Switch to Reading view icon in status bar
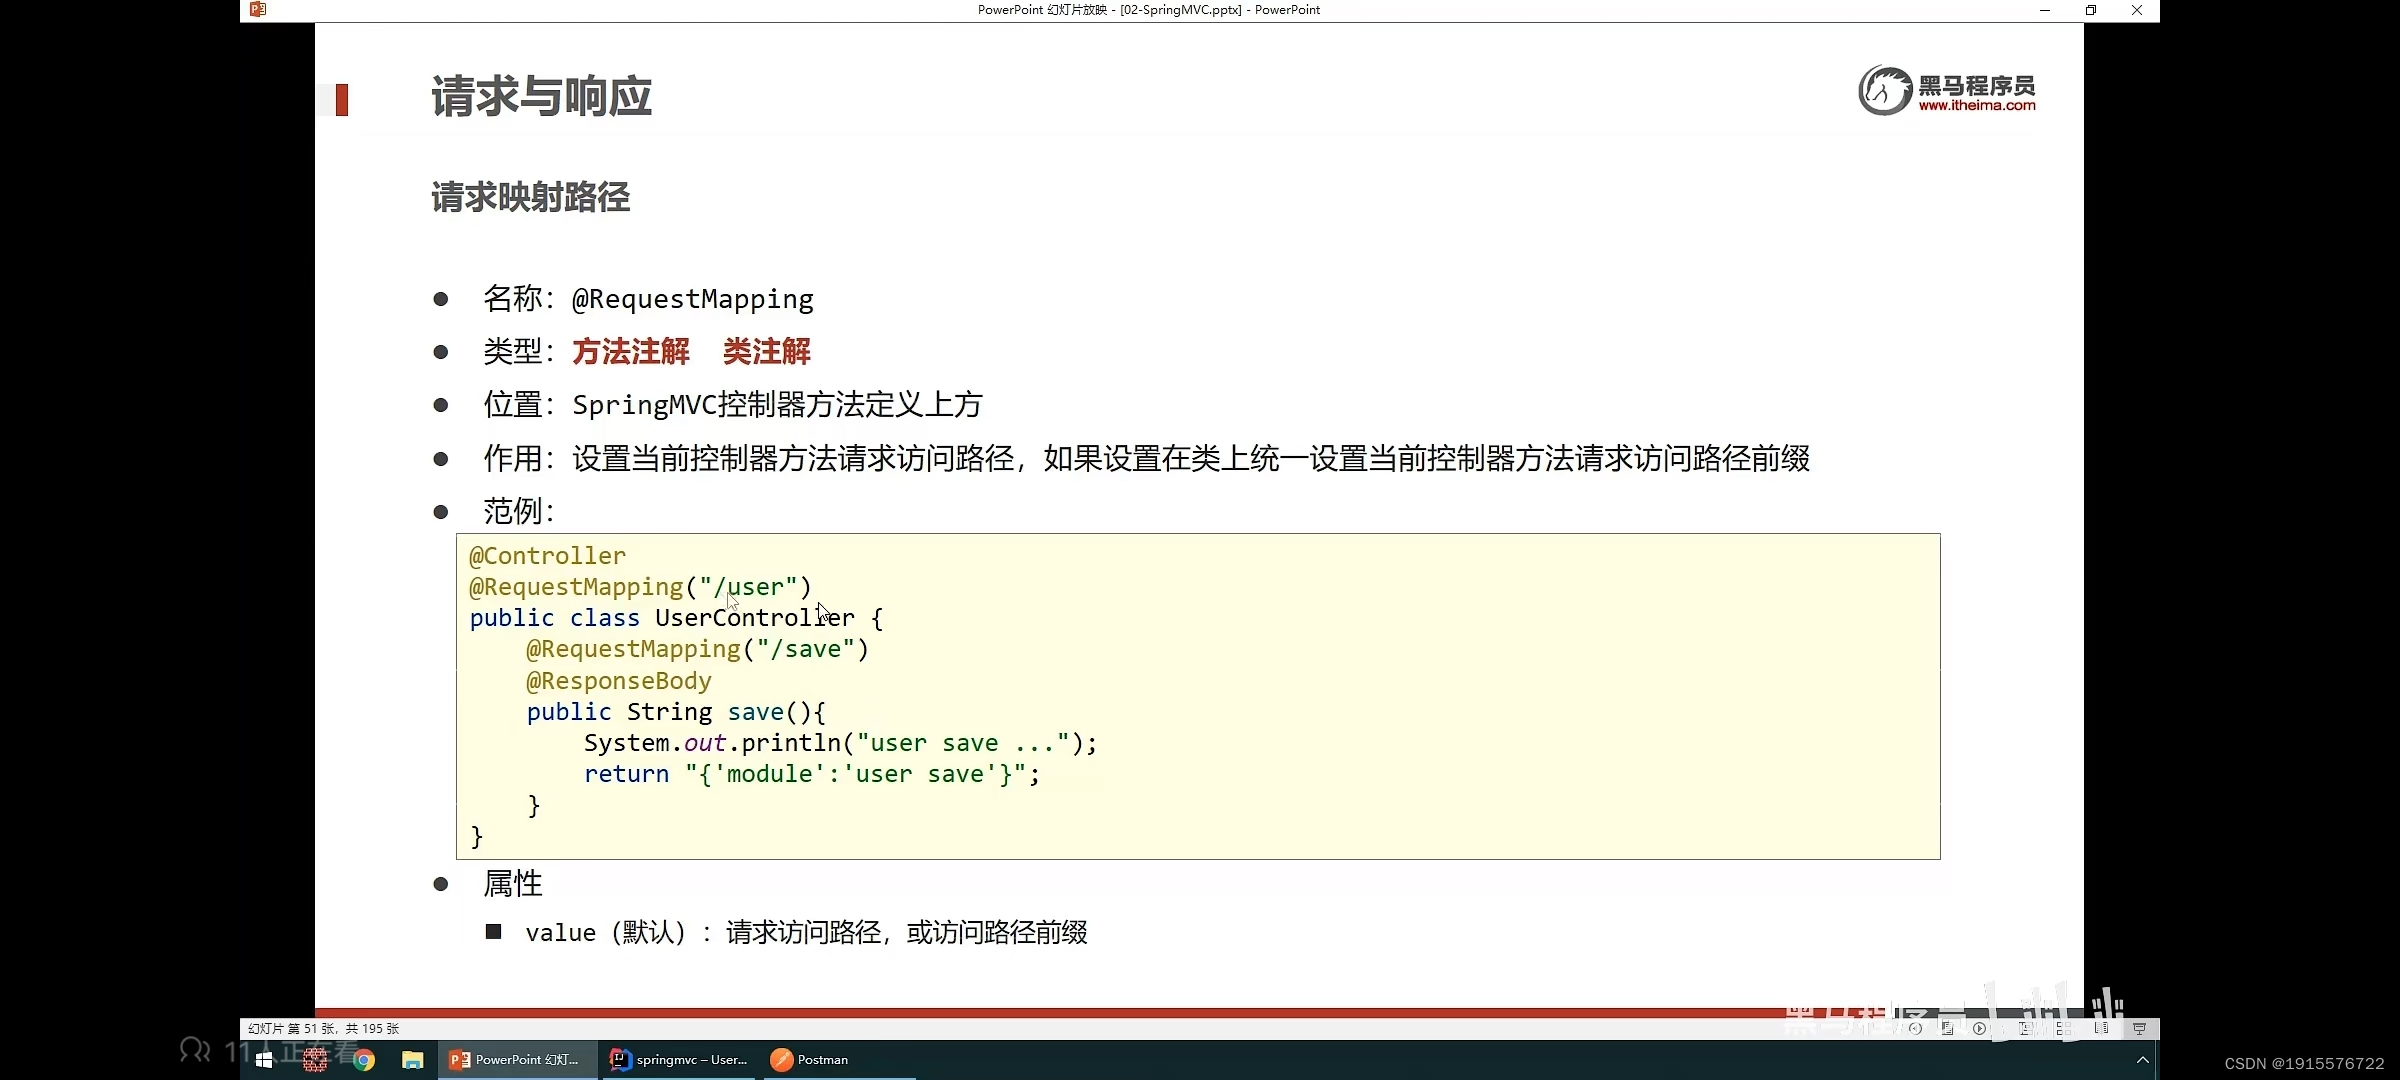Viewport: 2400px width, 1080px height. (x=2101, y=1028)
